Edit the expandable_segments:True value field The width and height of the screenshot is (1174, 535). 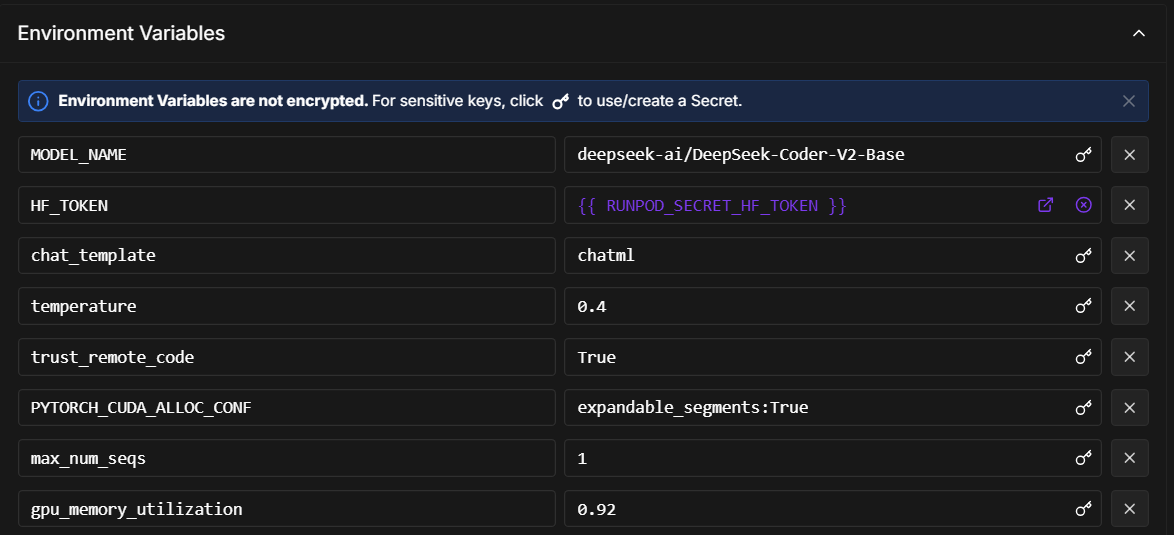(x=815, y=408)
